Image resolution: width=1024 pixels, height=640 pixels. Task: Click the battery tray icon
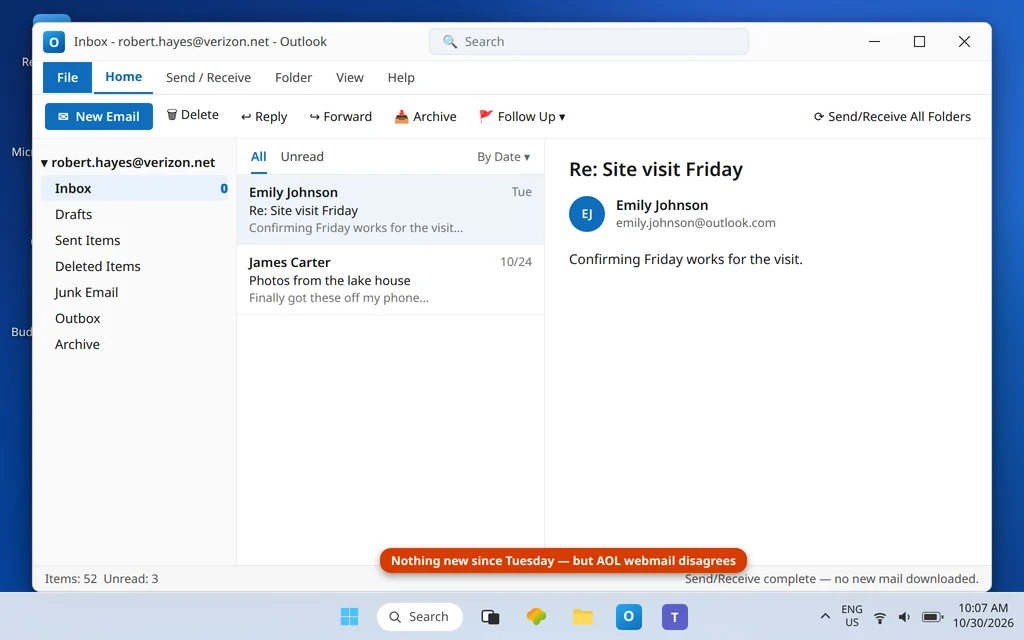[x=933, y=617]
